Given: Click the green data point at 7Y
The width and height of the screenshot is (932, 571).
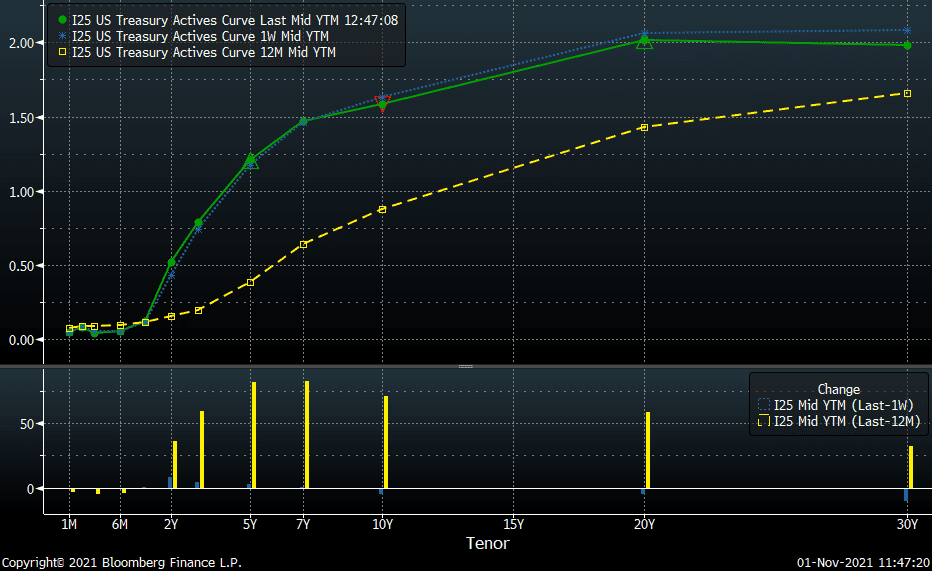Looking at the screenshot, I should (303, 121).
